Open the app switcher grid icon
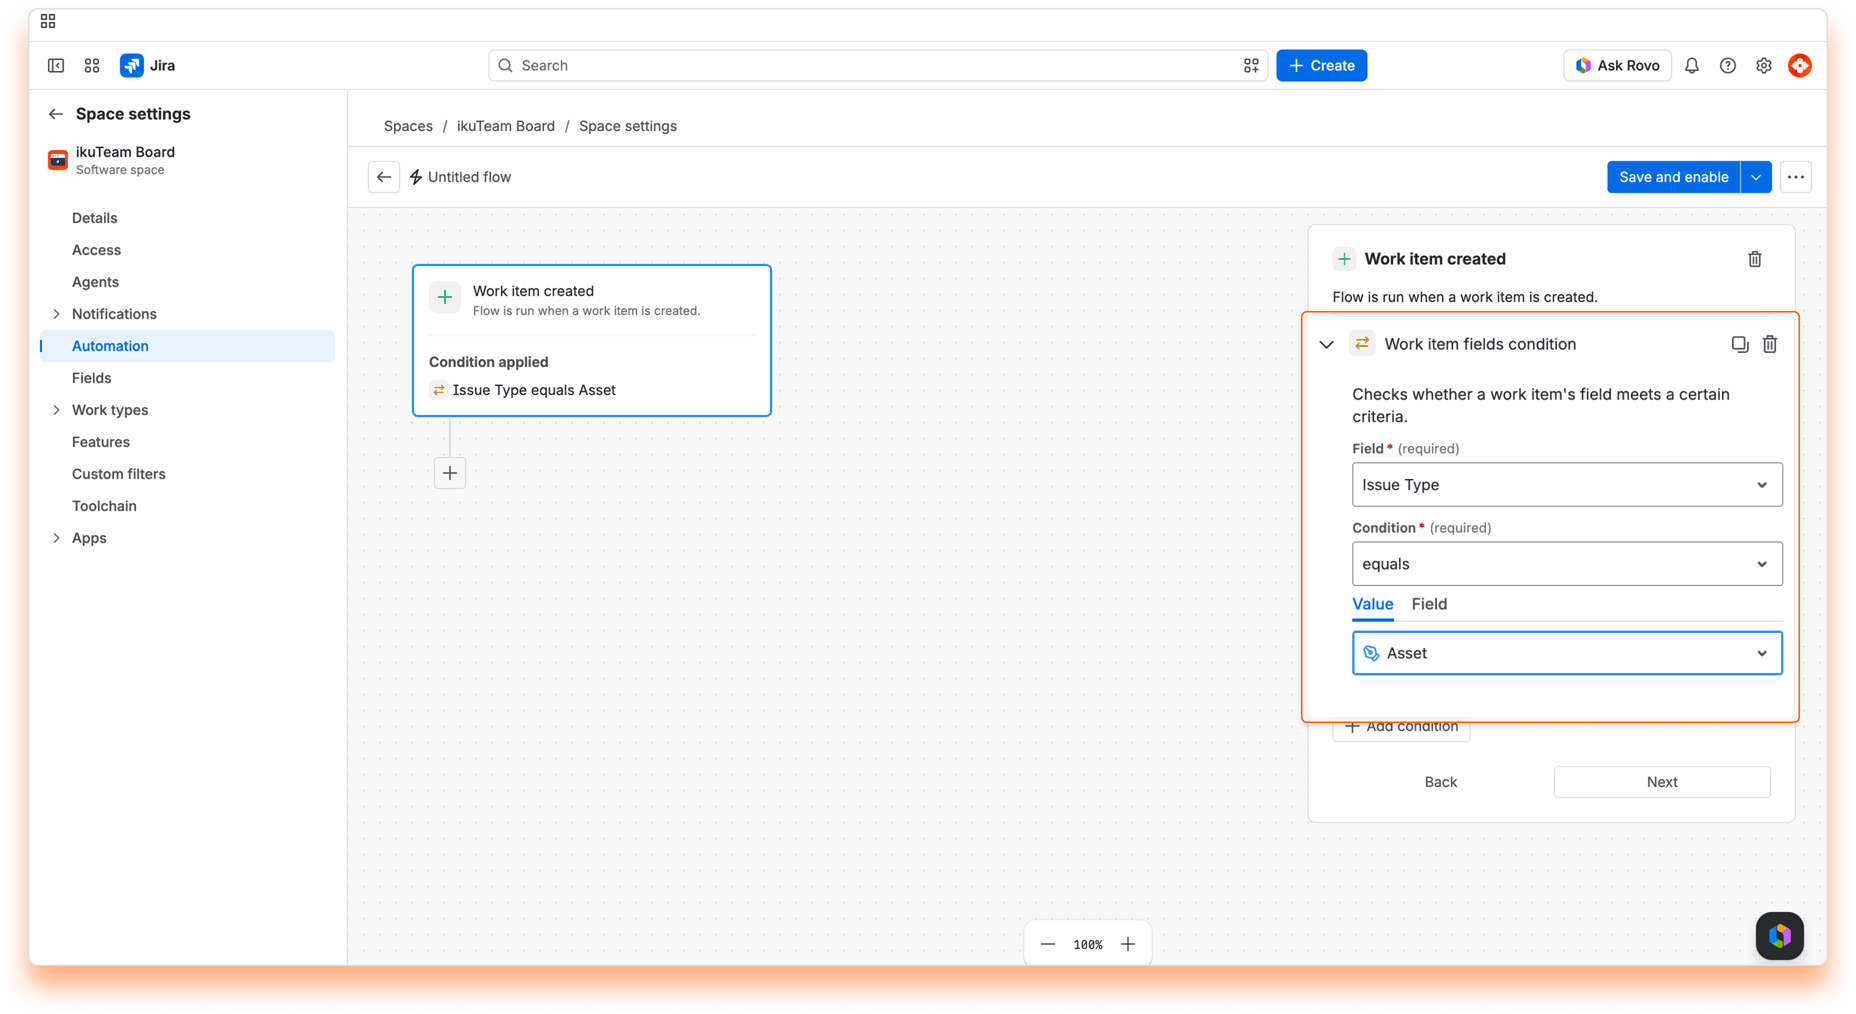 (x=92, y=65)
